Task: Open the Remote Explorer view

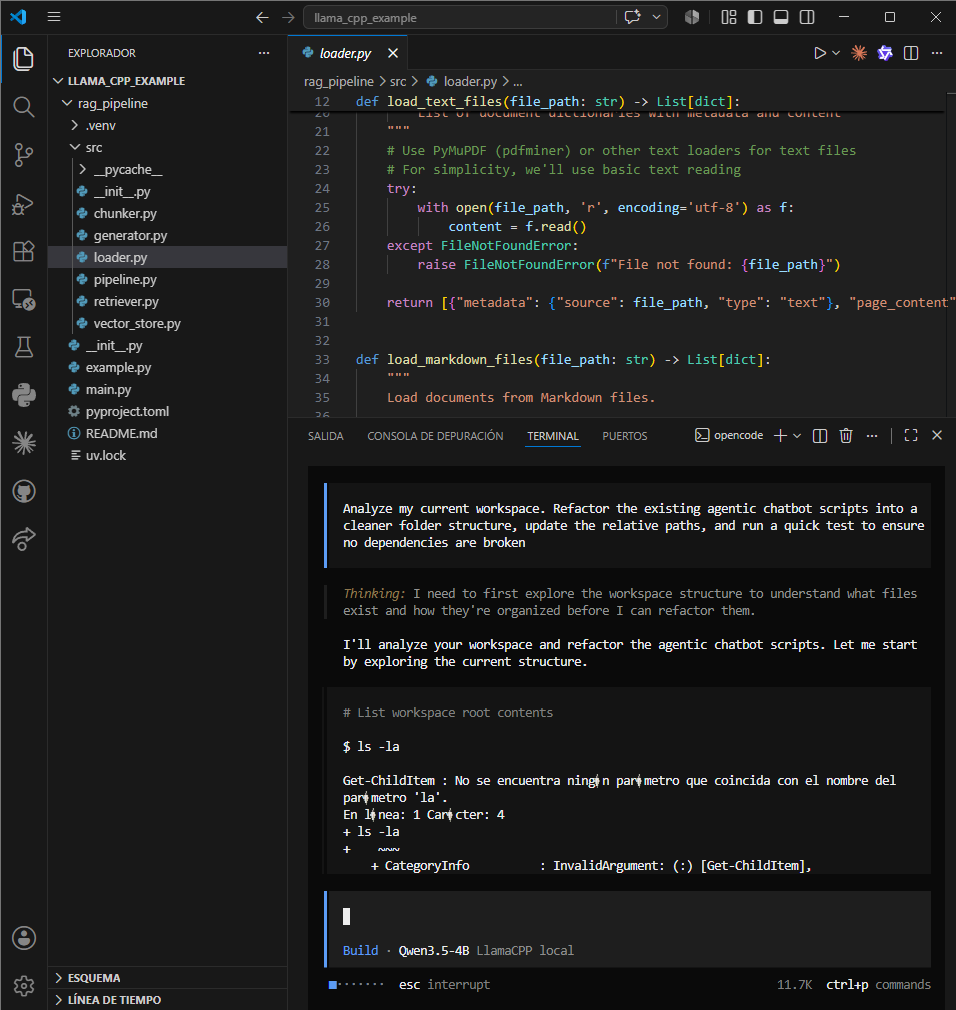Action: pyautogui.click(x=24, y=300)
